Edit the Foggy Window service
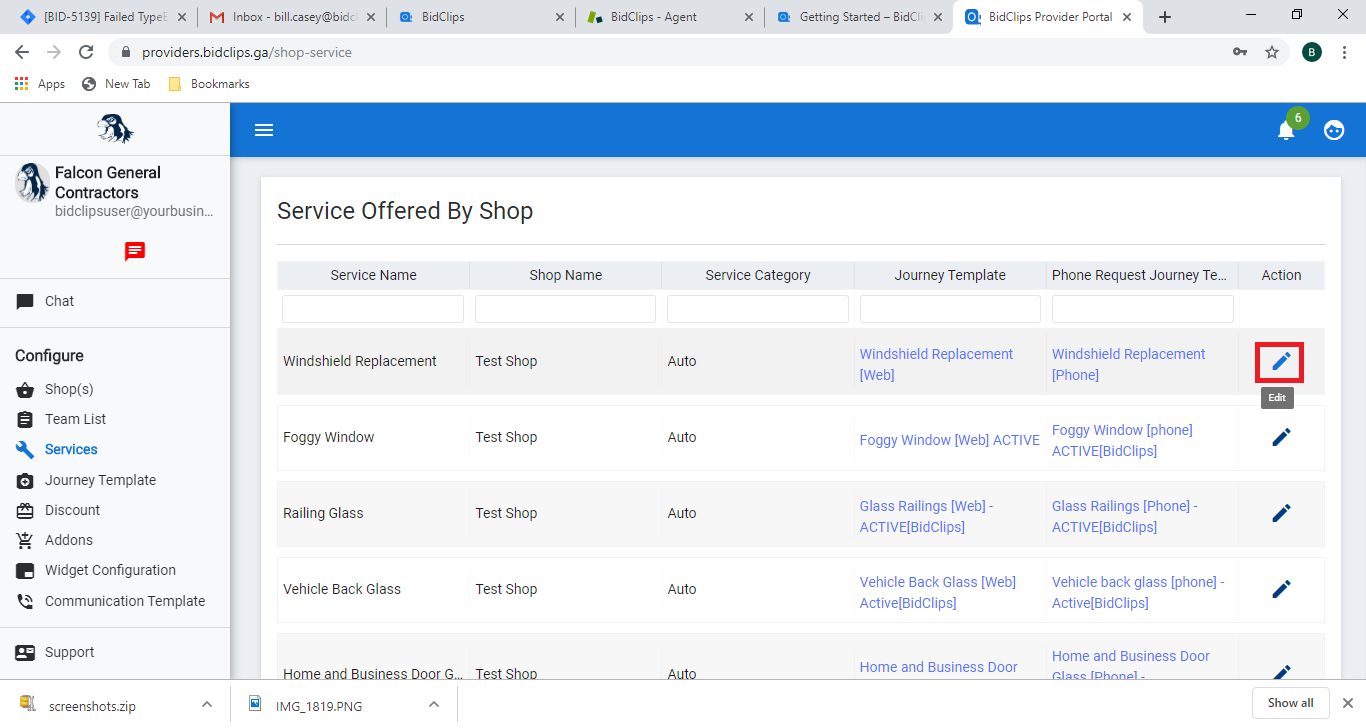Image resolution: width=1366 pixels, height=728 pixels. (1281, 437)
